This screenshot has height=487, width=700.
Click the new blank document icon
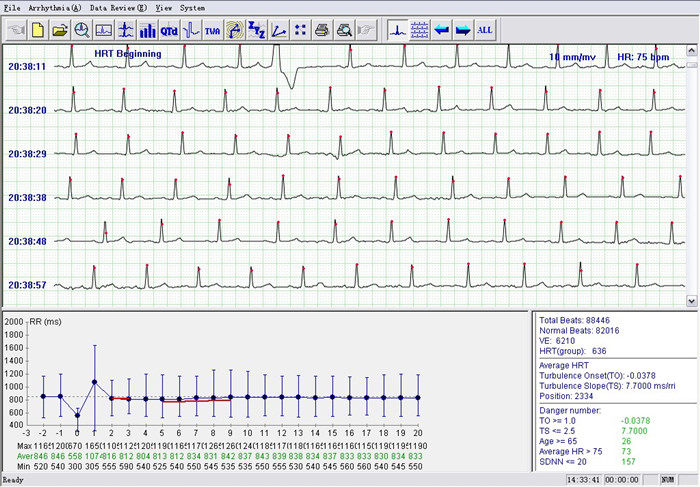tap(38, 30)
